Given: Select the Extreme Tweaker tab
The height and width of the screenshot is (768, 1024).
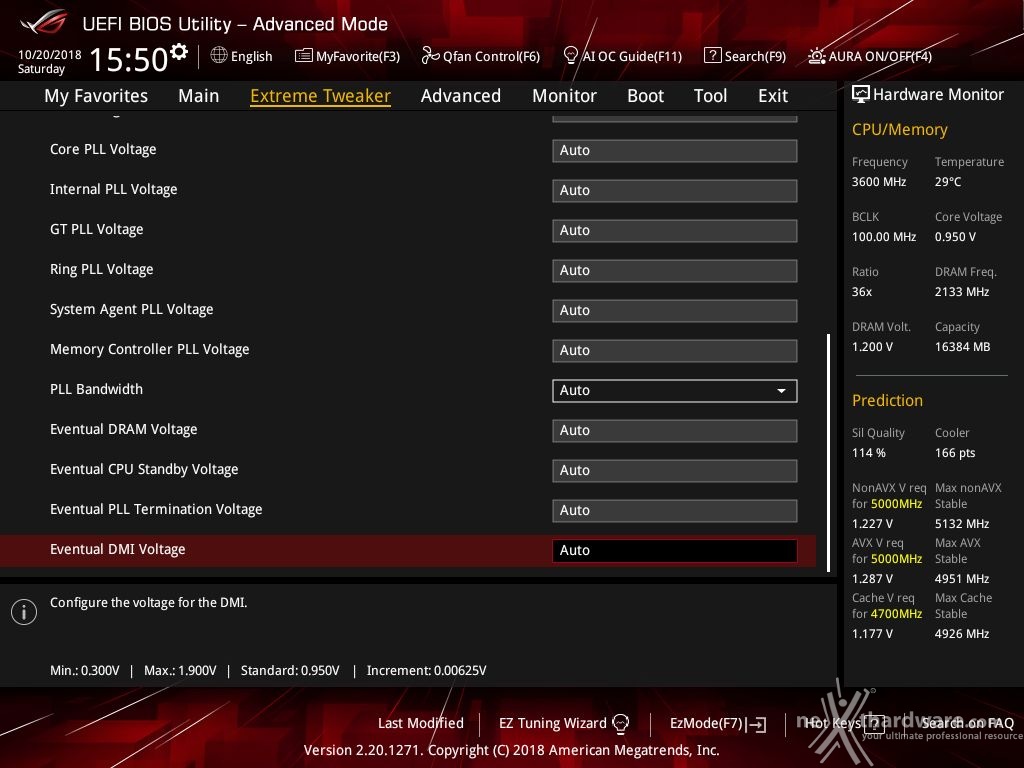Looking at the screenshot, I should pos(321,95).
